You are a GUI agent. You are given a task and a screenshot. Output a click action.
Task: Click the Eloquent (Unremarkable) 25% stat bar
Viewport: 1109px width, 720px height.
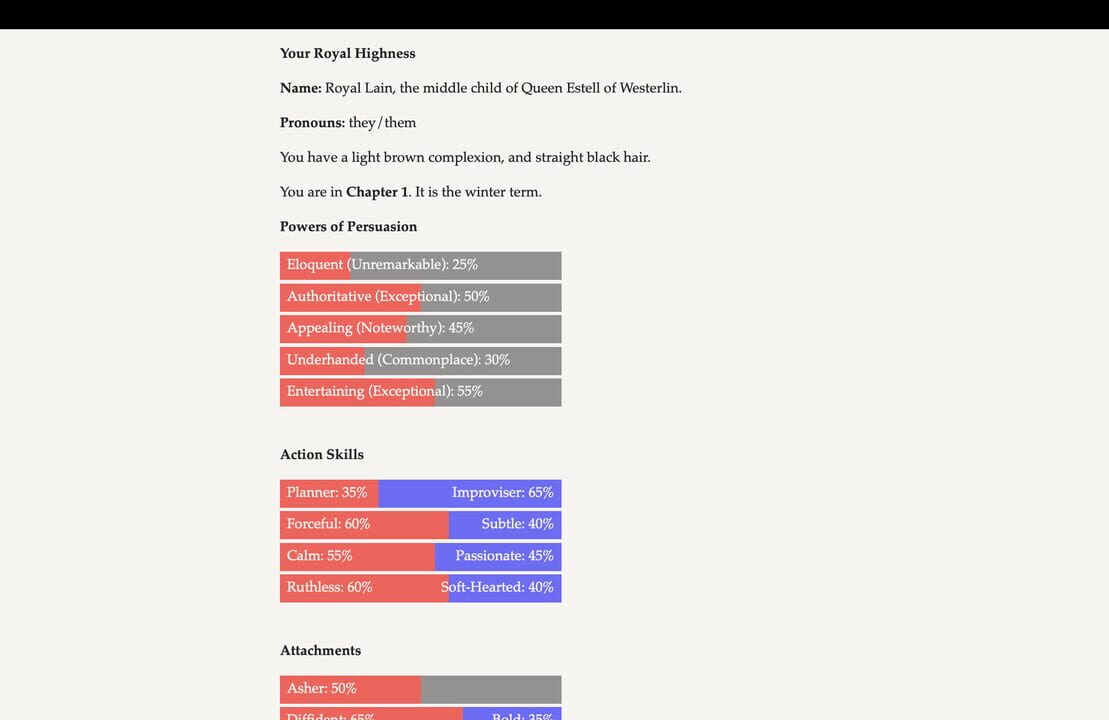click(420, 265)
